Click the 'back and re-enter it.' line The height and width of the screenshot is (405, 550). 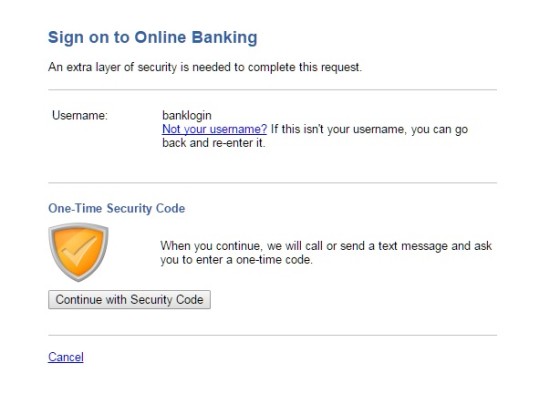tap(214, 143)
